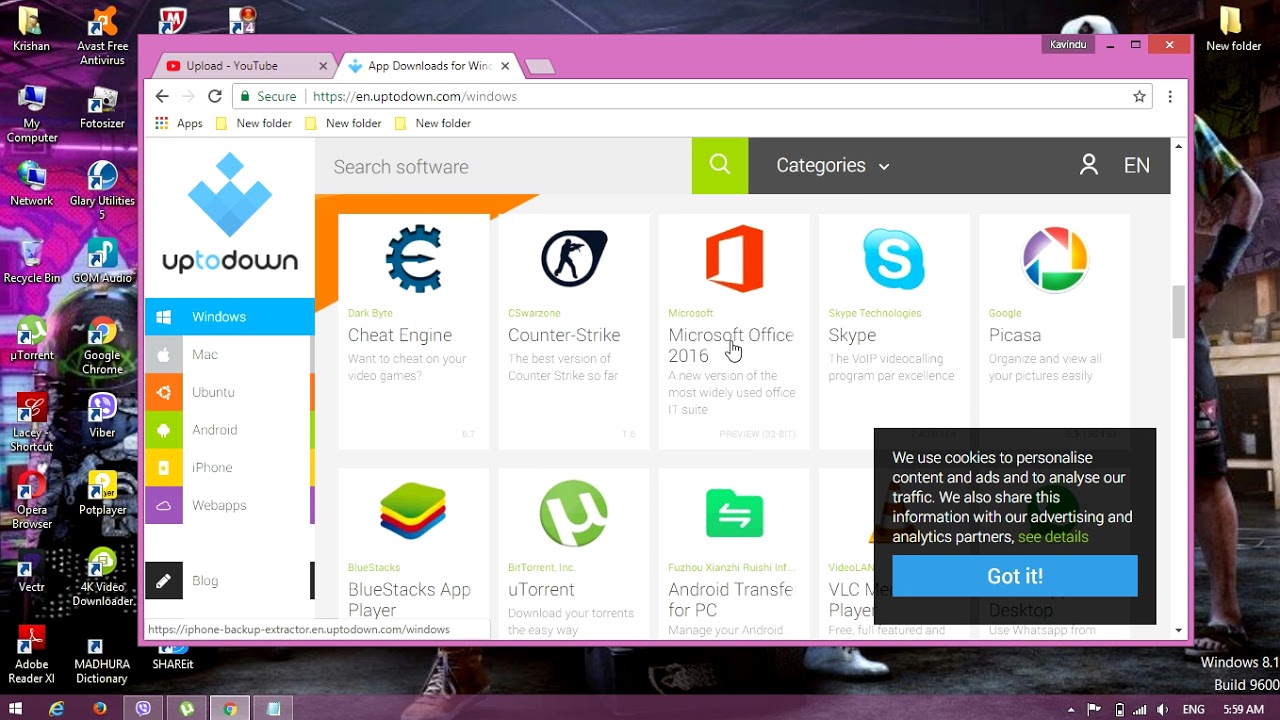Image resolution: width=1280 pixels, height=720 pixels.
Task: Open Firefox from the taskbar
Action: pos(100,708)
